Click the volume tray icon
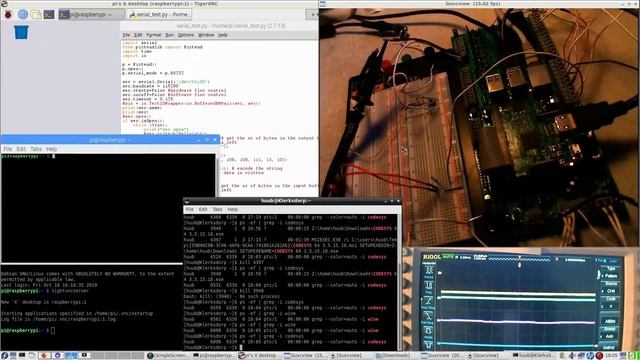This screenshot has height=360, width=640. pos(571,356)
